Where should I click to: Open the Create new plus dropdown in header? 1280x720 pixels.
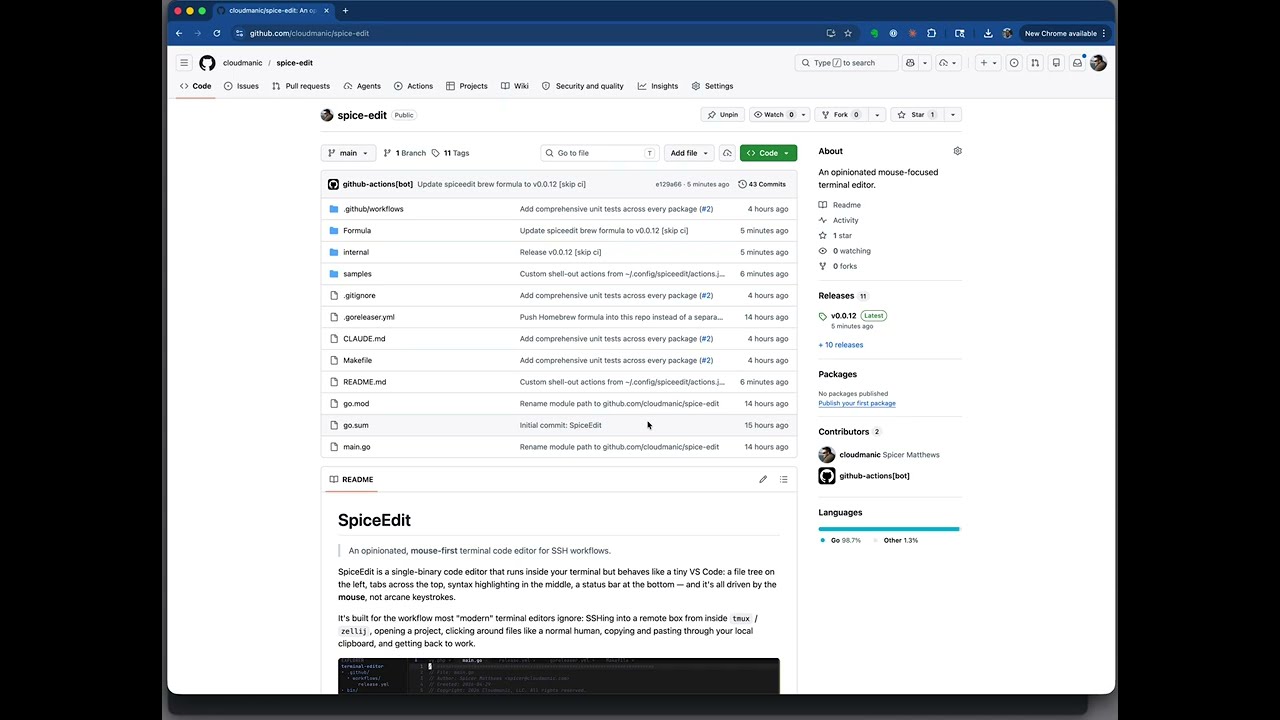988,63
